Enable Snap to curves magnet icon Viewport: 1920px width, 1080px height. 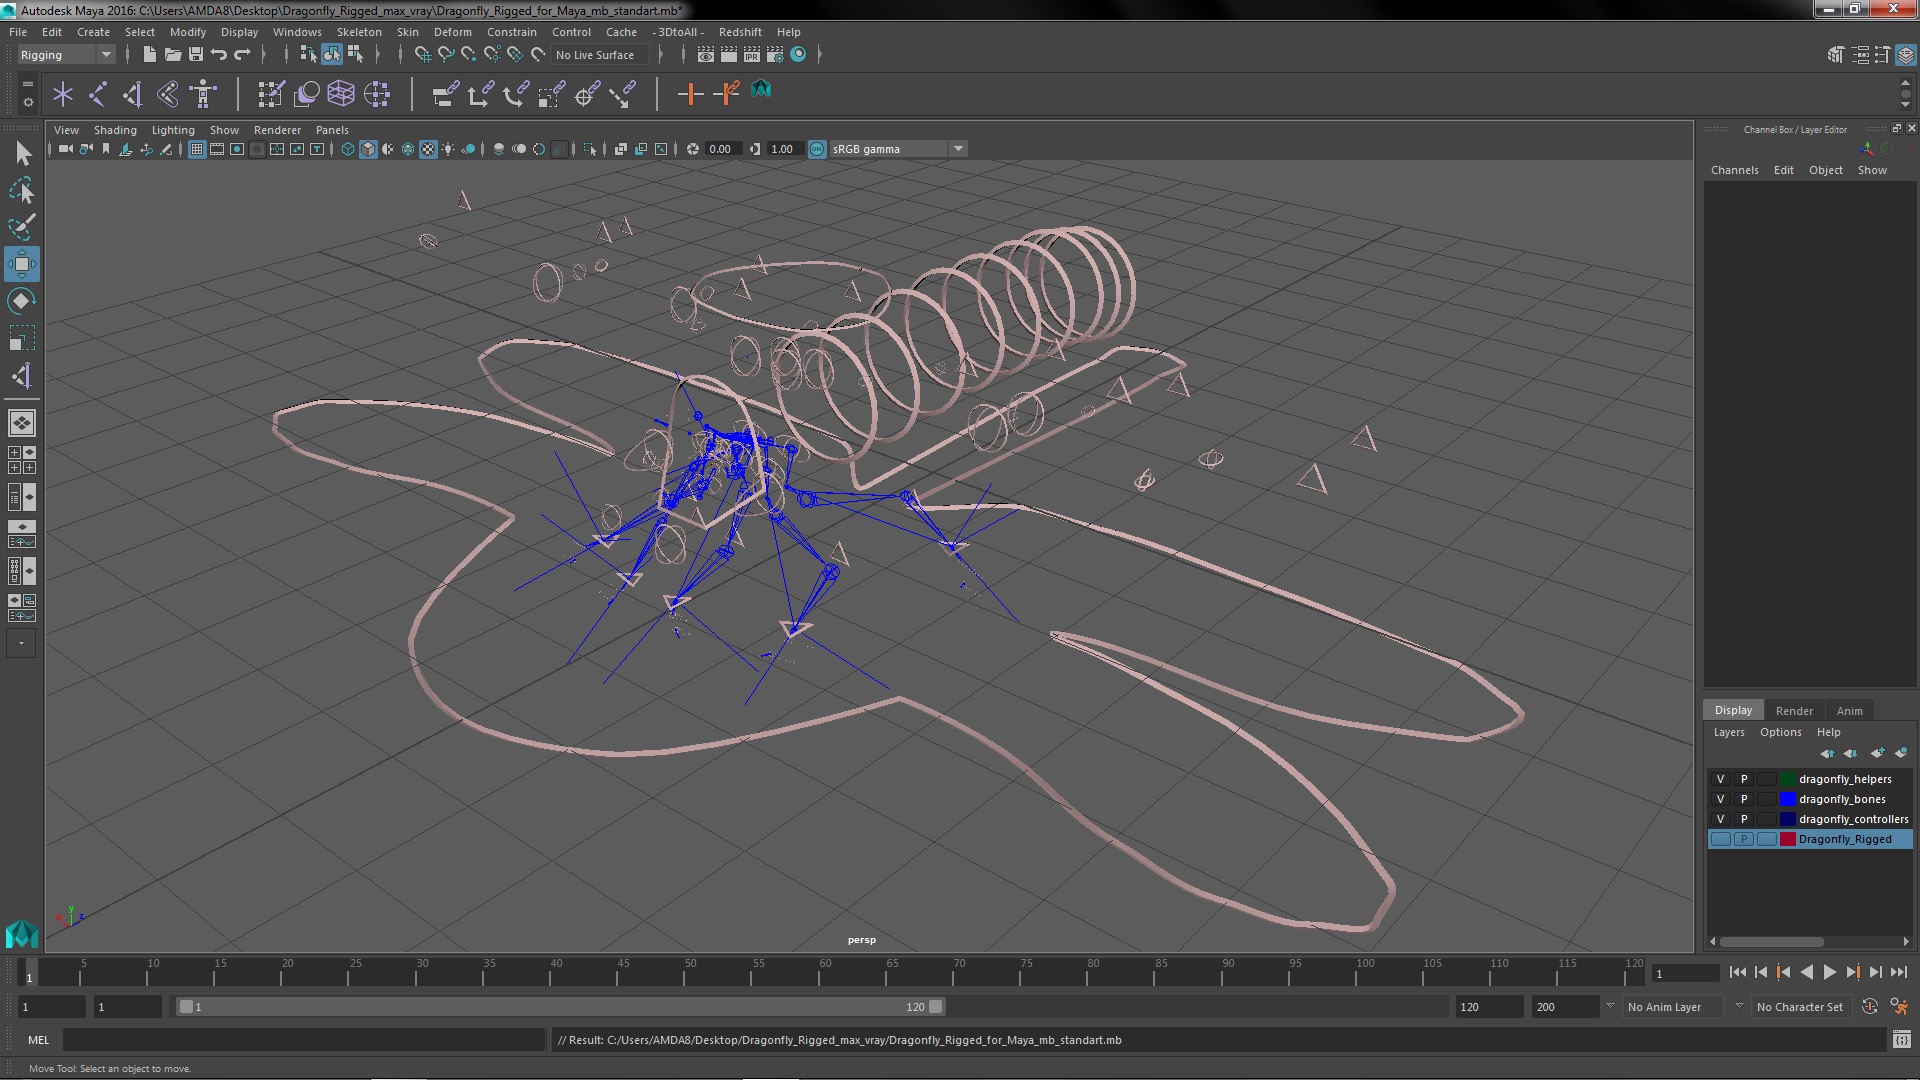[x=446, y=55]
